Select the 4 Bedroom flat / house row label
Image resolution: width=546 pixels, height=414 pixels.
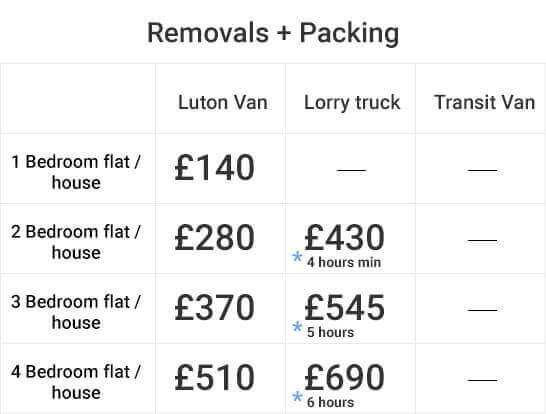tap(76, 382)
